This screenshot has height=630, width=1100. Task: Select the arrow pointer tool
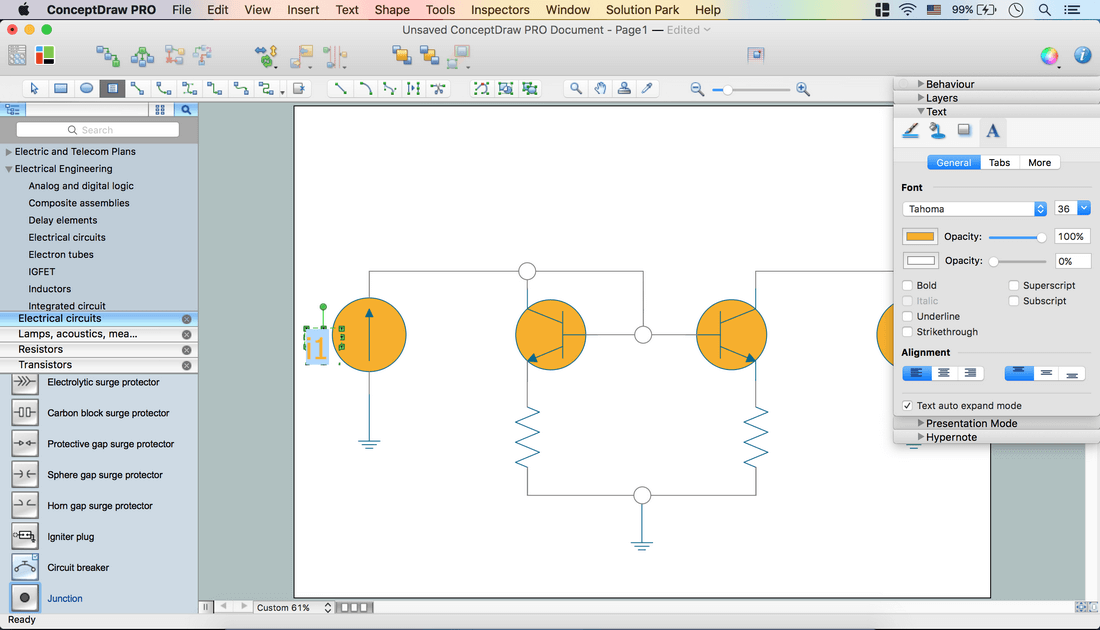click(35, 89)
